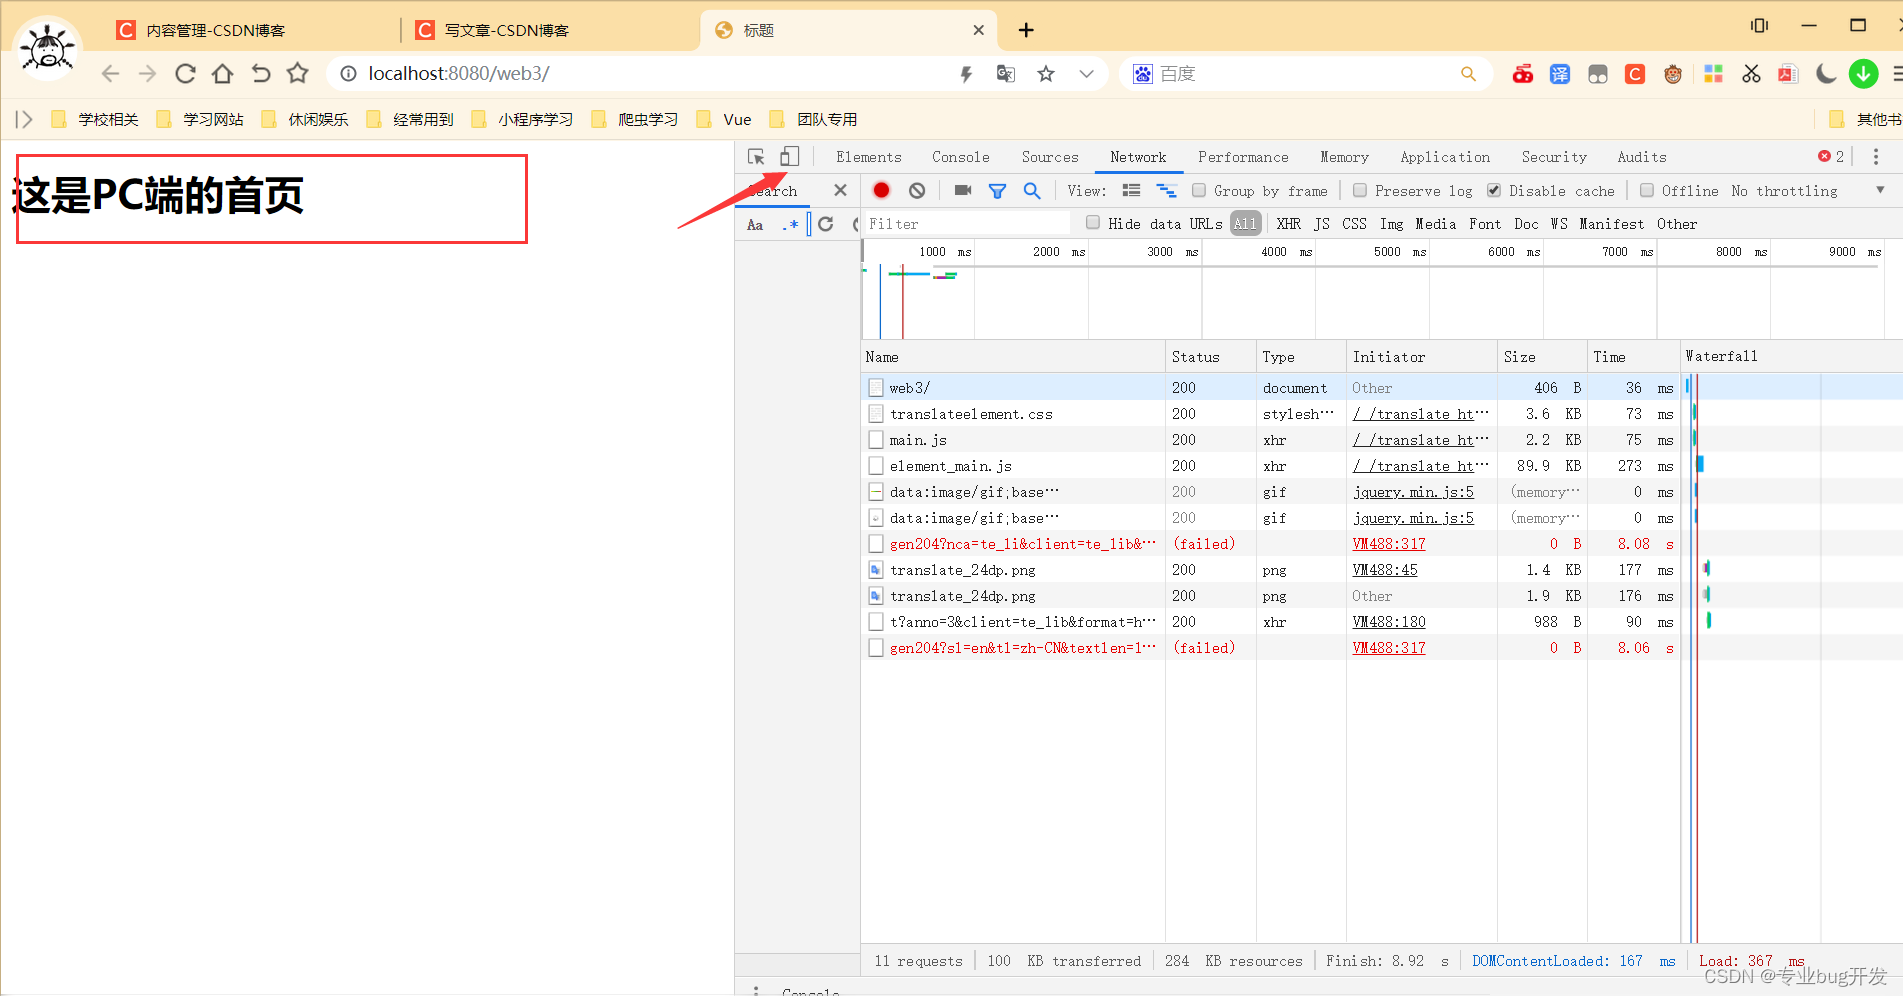Click the favorite star inside address bar
Screen dimensions: 1903x996
1046,74
